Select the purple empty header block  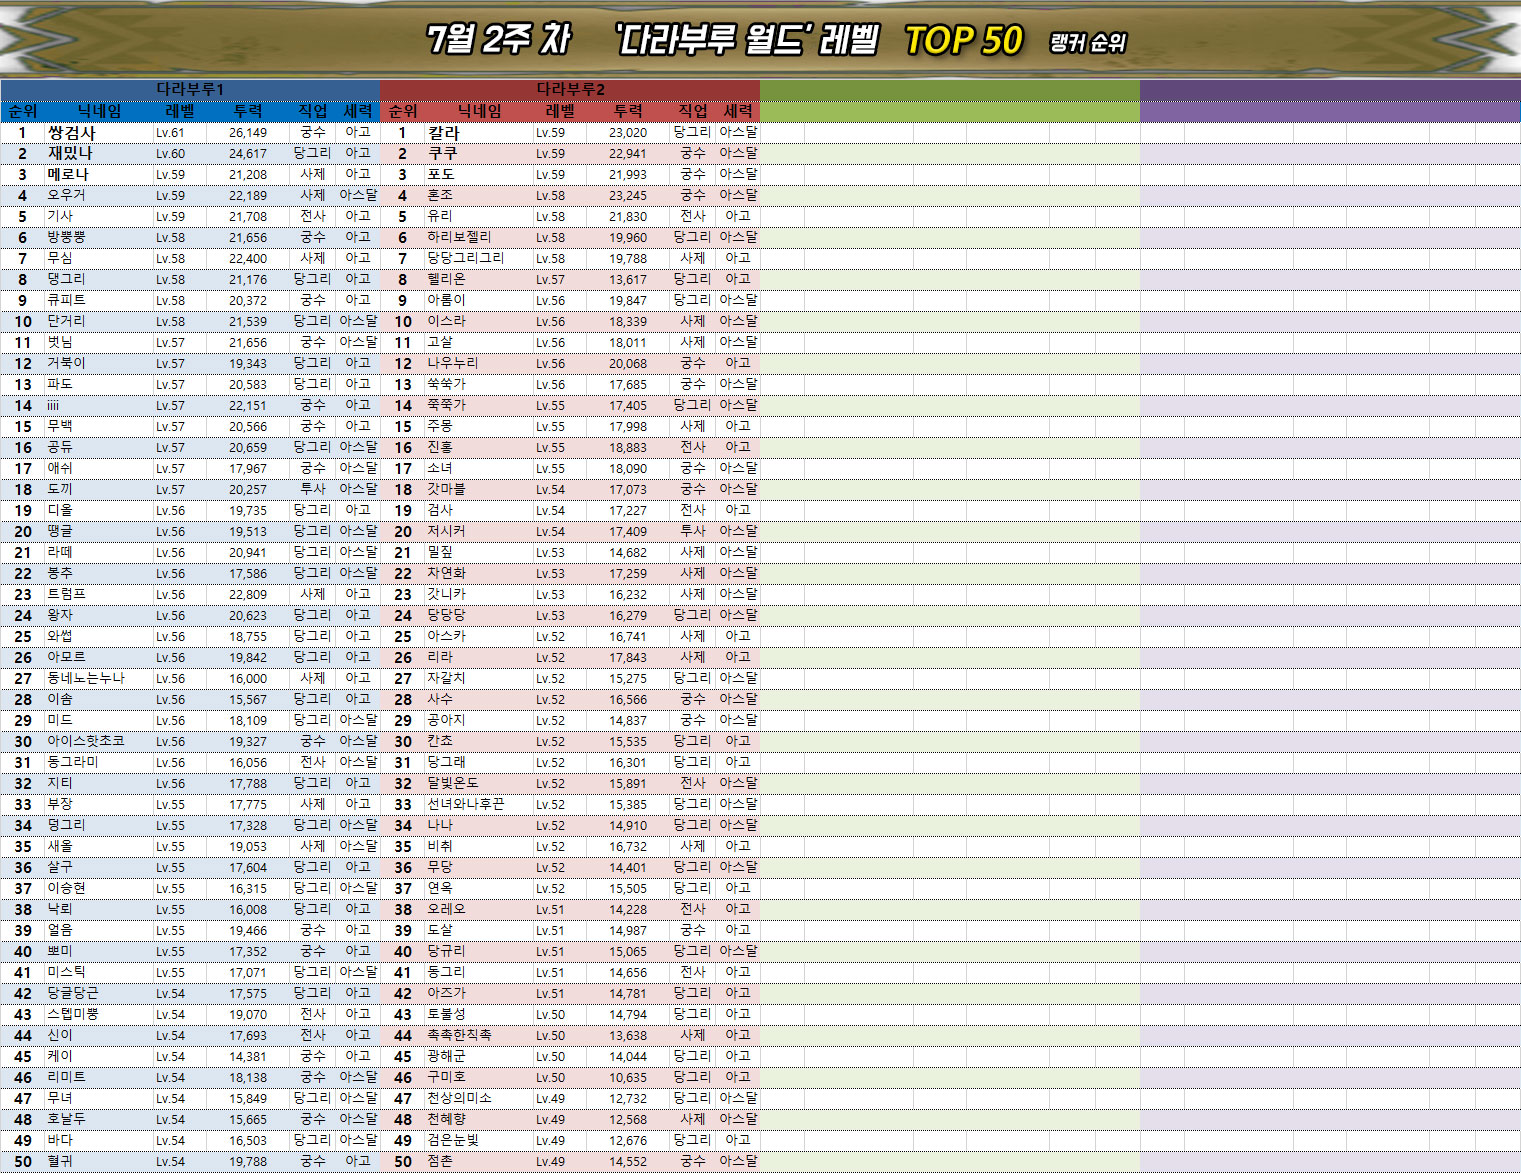click(1329, 100)
